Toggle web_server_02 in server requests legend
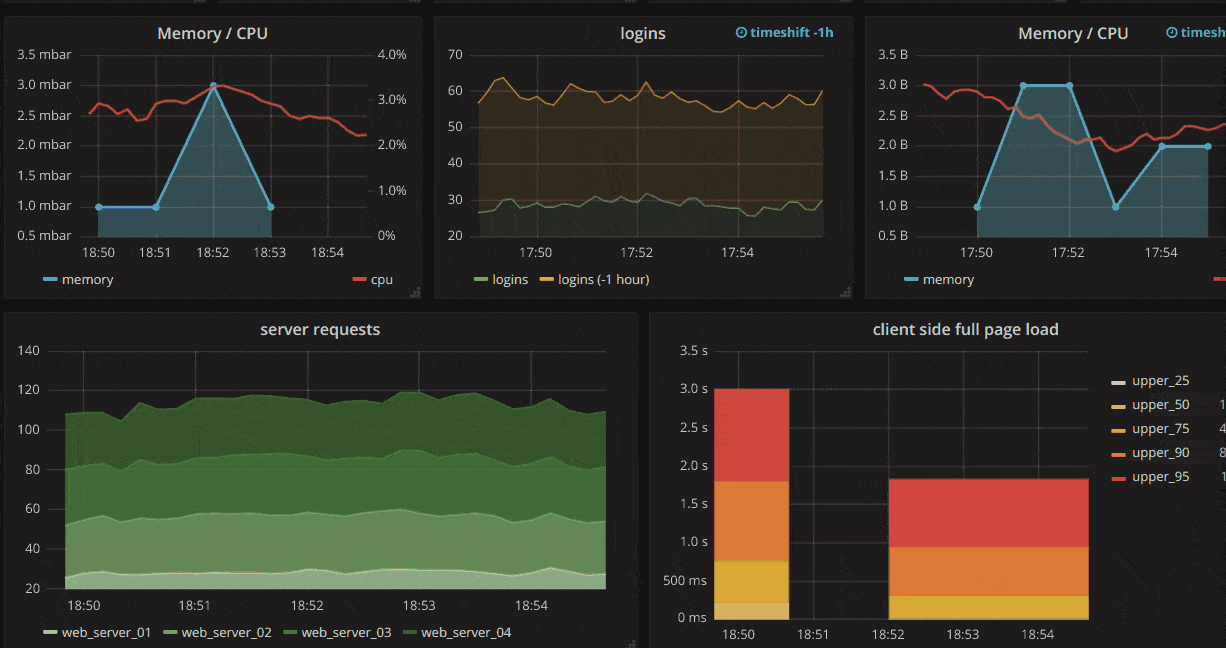Viewport: 1226px width, 648px height. tap(226, 632)
